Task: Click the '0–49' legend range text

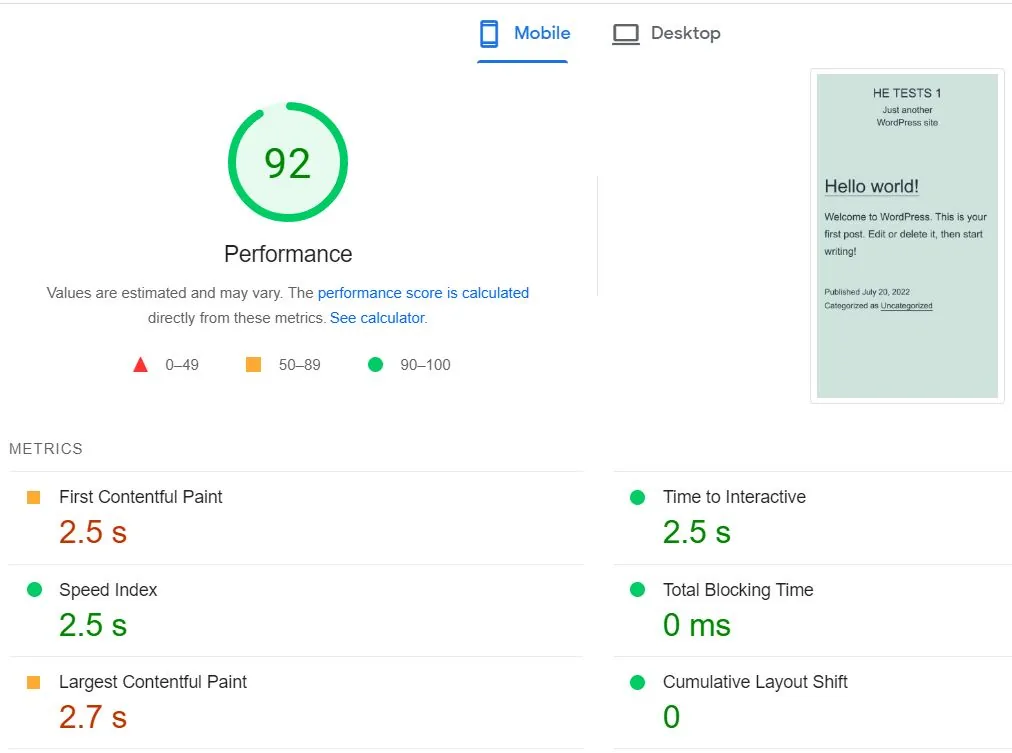Action: point(182,365)
